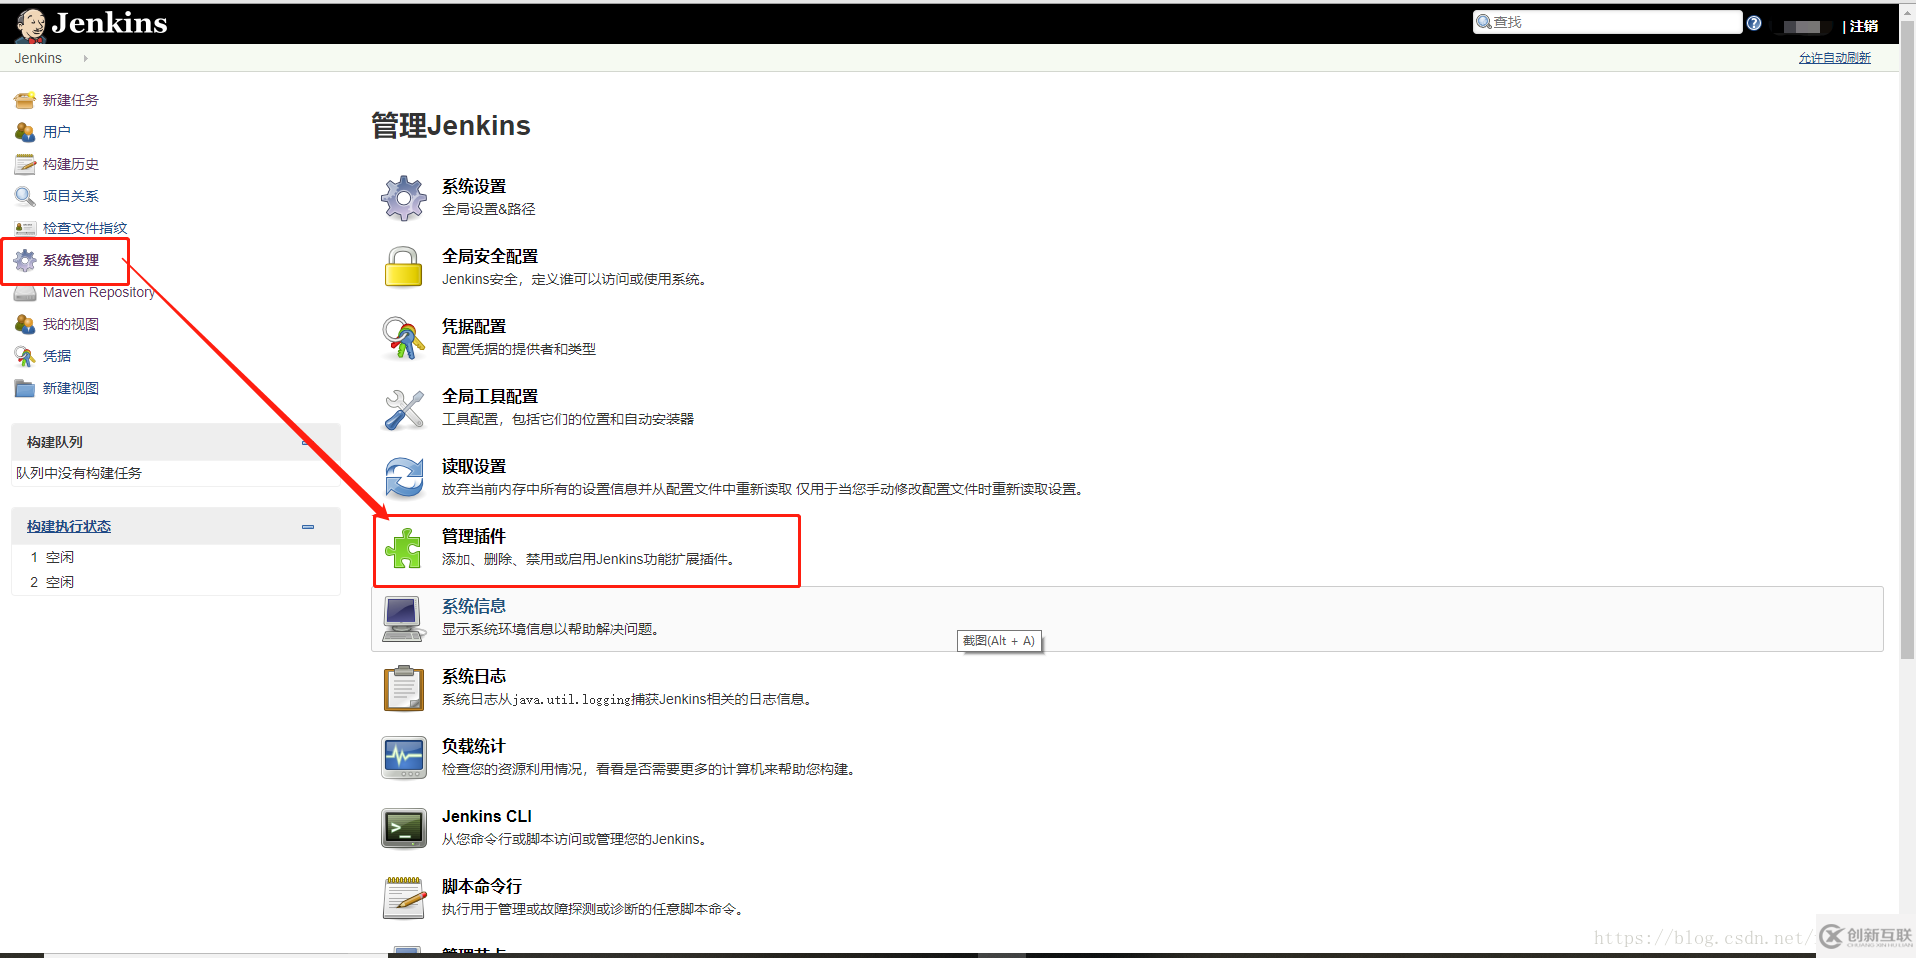Open 系统设置 via the gear icon
Screen dimensions: 1916x958
coord(403,197)
